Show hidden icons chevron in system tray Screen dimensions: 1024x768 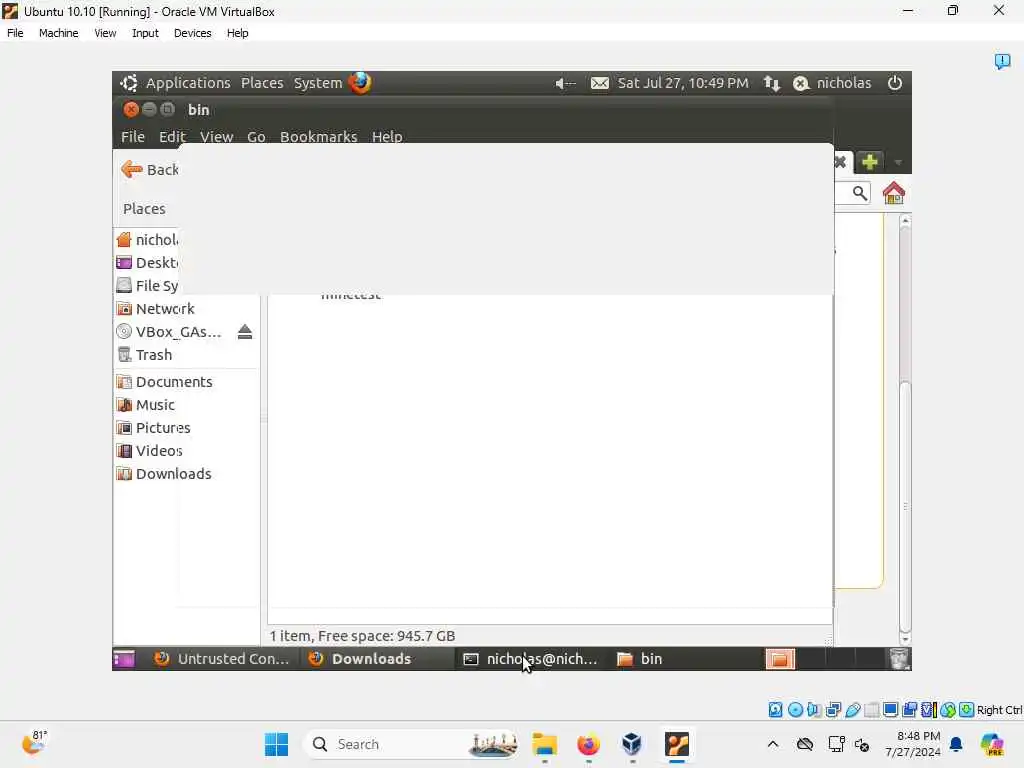click(773, 744)
